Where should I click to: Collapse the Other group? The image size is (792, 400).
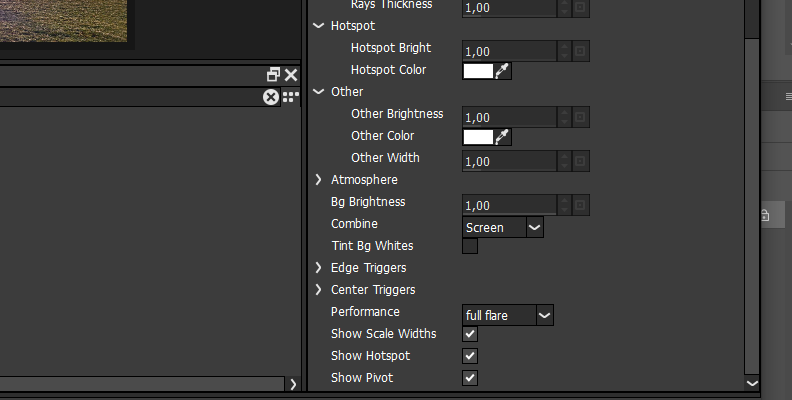[318, 92]
